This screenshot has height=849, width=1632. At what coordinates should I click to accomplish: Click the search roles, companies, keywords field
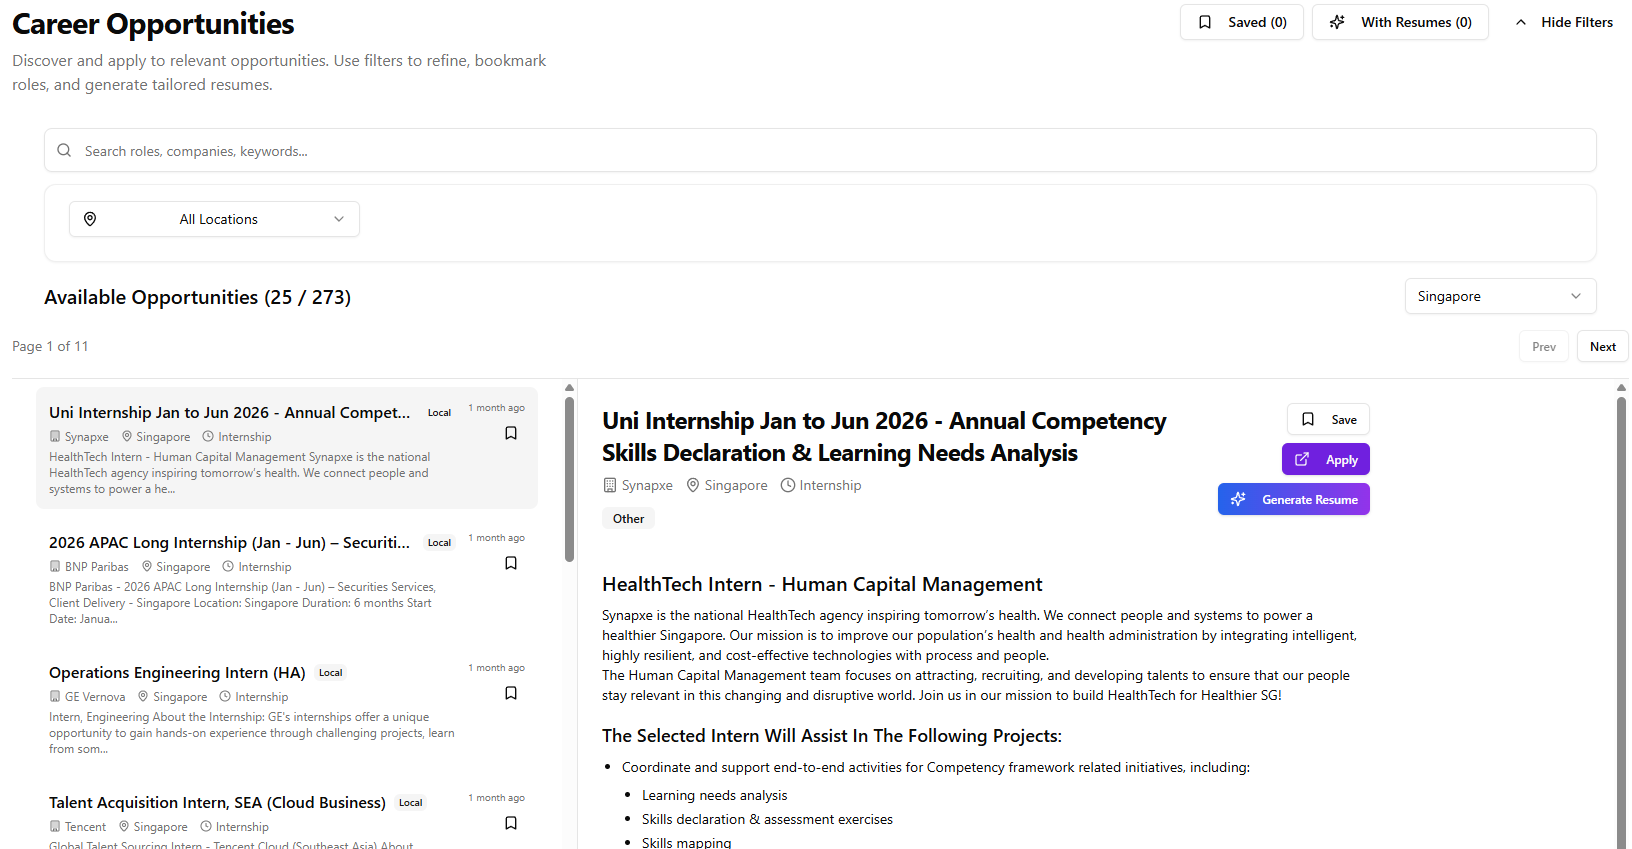(820, 151)
